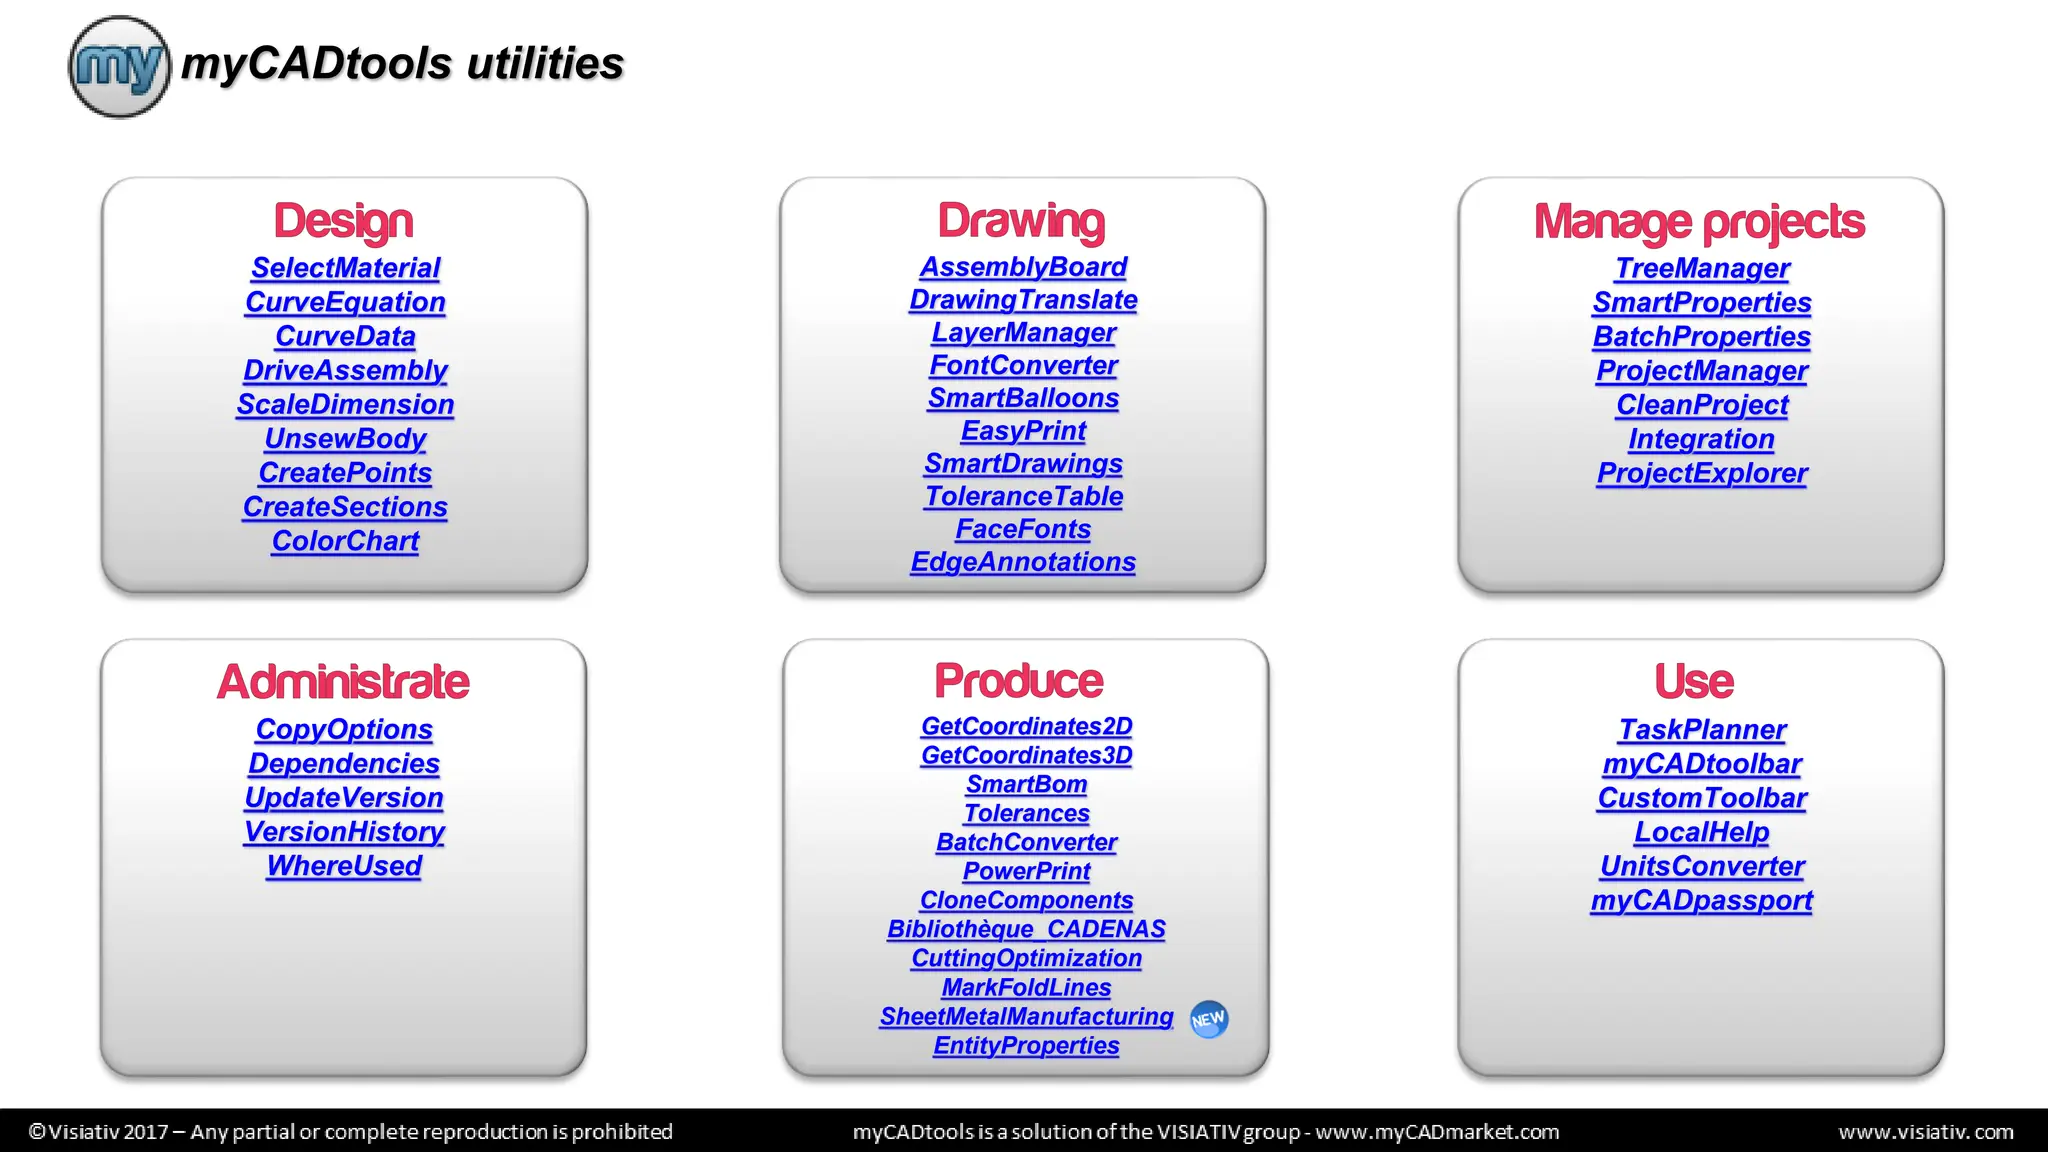Viewport: 2048px width, 1152px height.
Task: Go to the SmartBalloons link
Action: coord(1023,398)
